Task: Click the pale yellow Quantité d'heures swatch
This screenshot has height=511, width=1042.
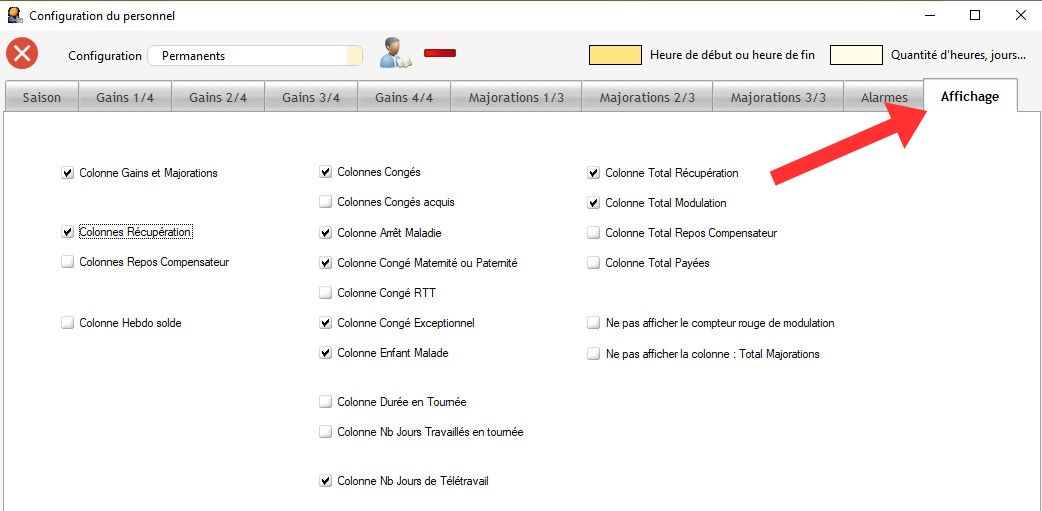Action: tap(856, 56)
